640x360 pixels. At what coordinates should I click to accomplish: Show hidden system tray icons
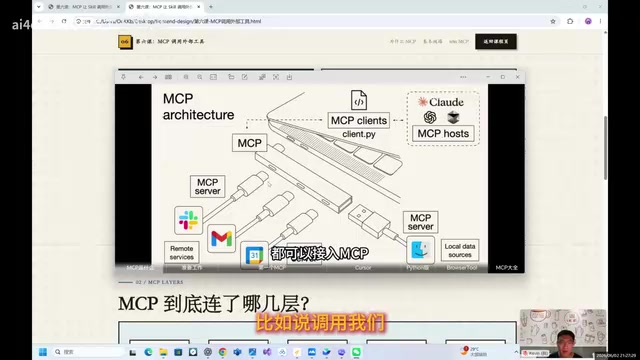pos(516,352)
